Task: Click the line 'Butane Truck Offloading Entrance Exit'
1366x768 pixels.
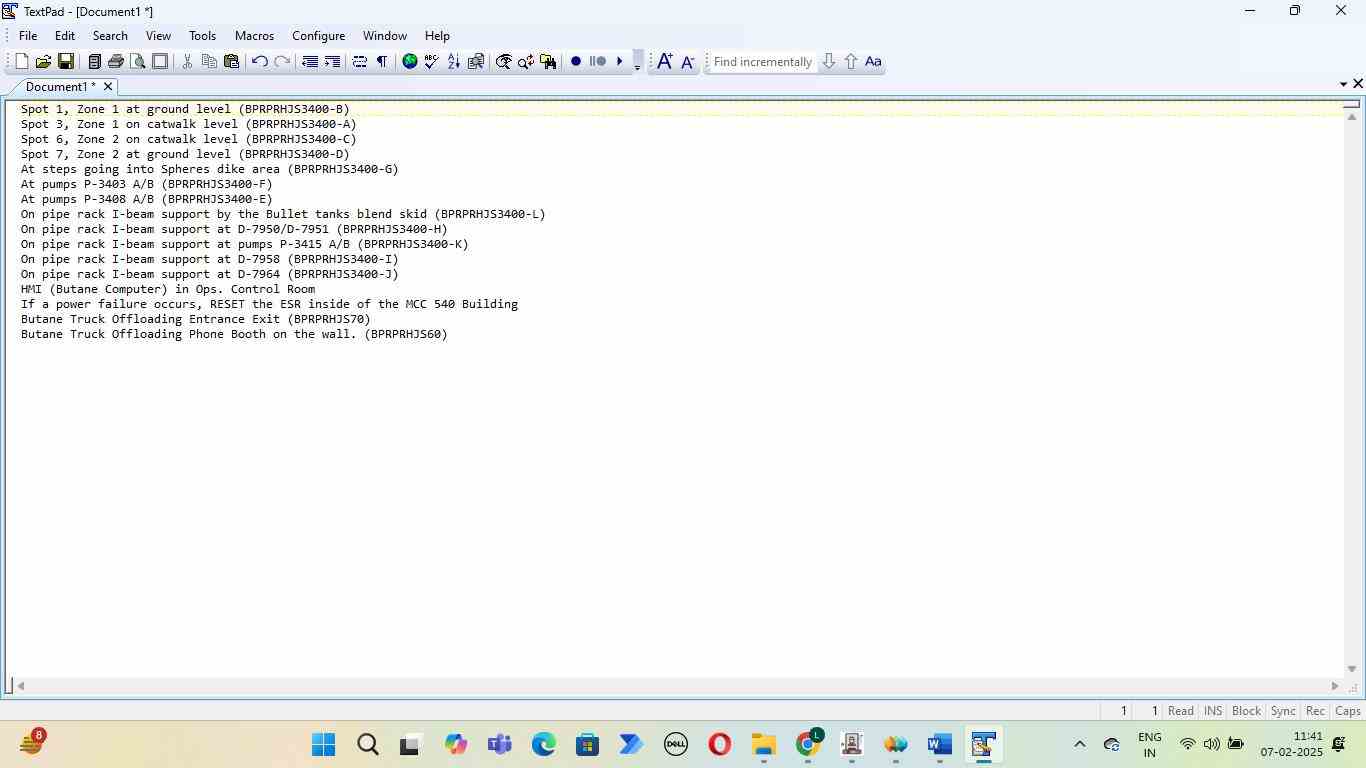Action: click(x=196, y=320)
